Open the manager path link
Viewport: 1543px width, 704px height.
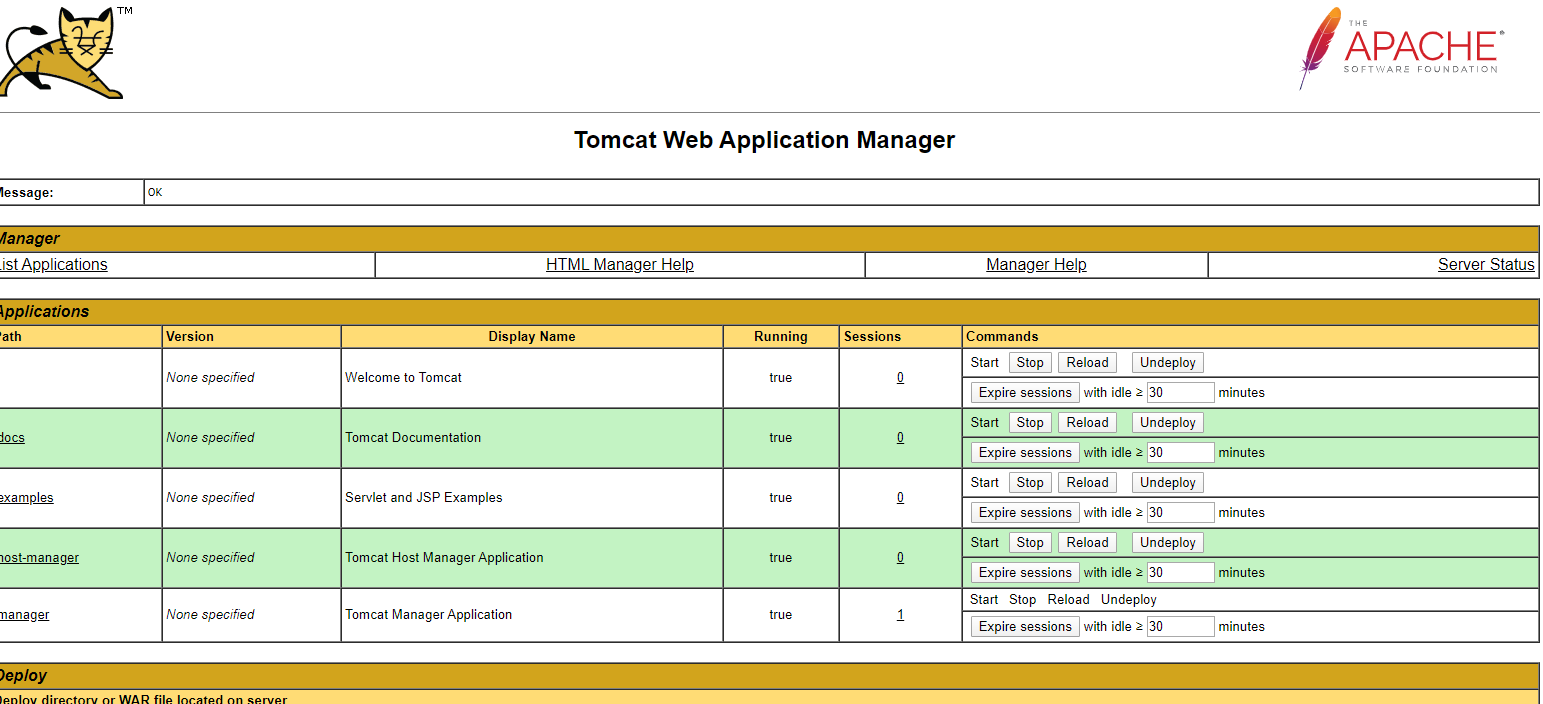tap(24, 615)
